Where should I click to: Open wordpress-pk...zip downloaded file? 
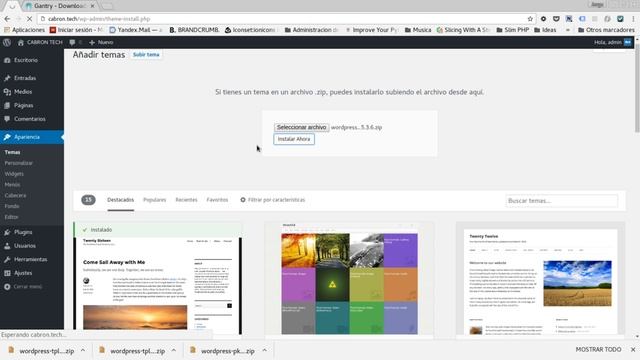click(222, 351)
